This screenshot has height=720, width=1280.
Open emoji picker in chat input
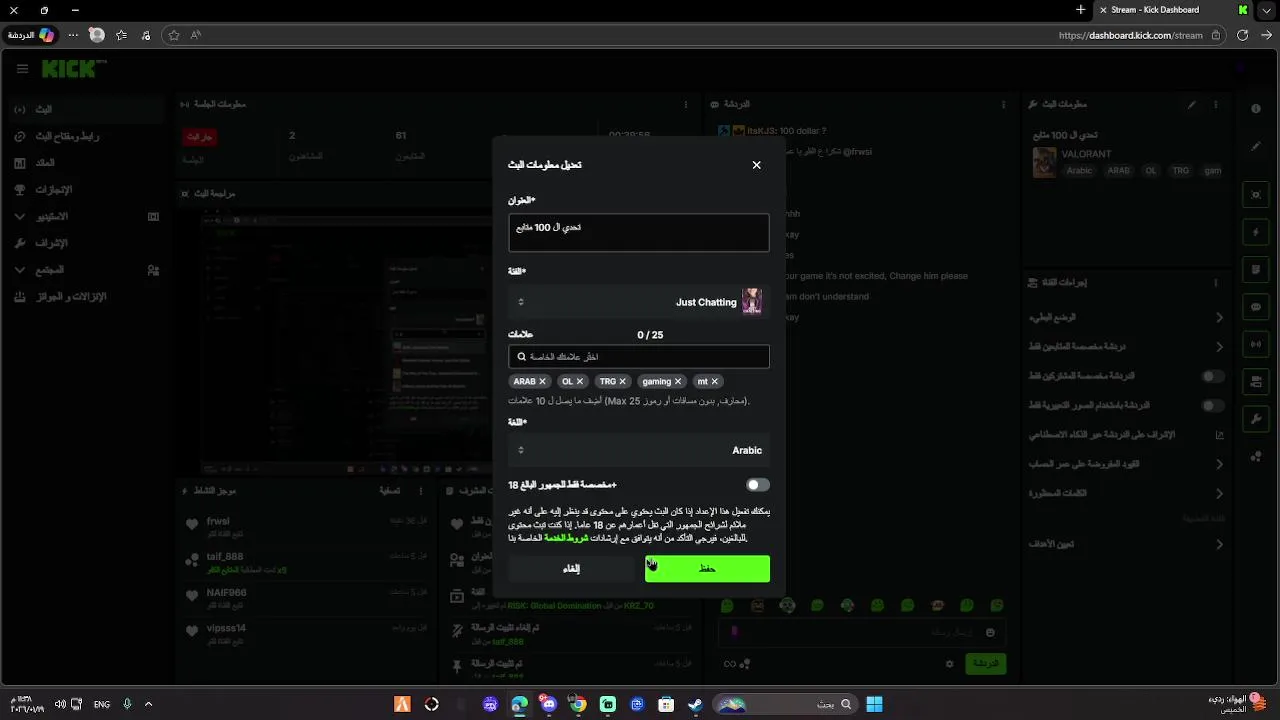coord(990,632)
